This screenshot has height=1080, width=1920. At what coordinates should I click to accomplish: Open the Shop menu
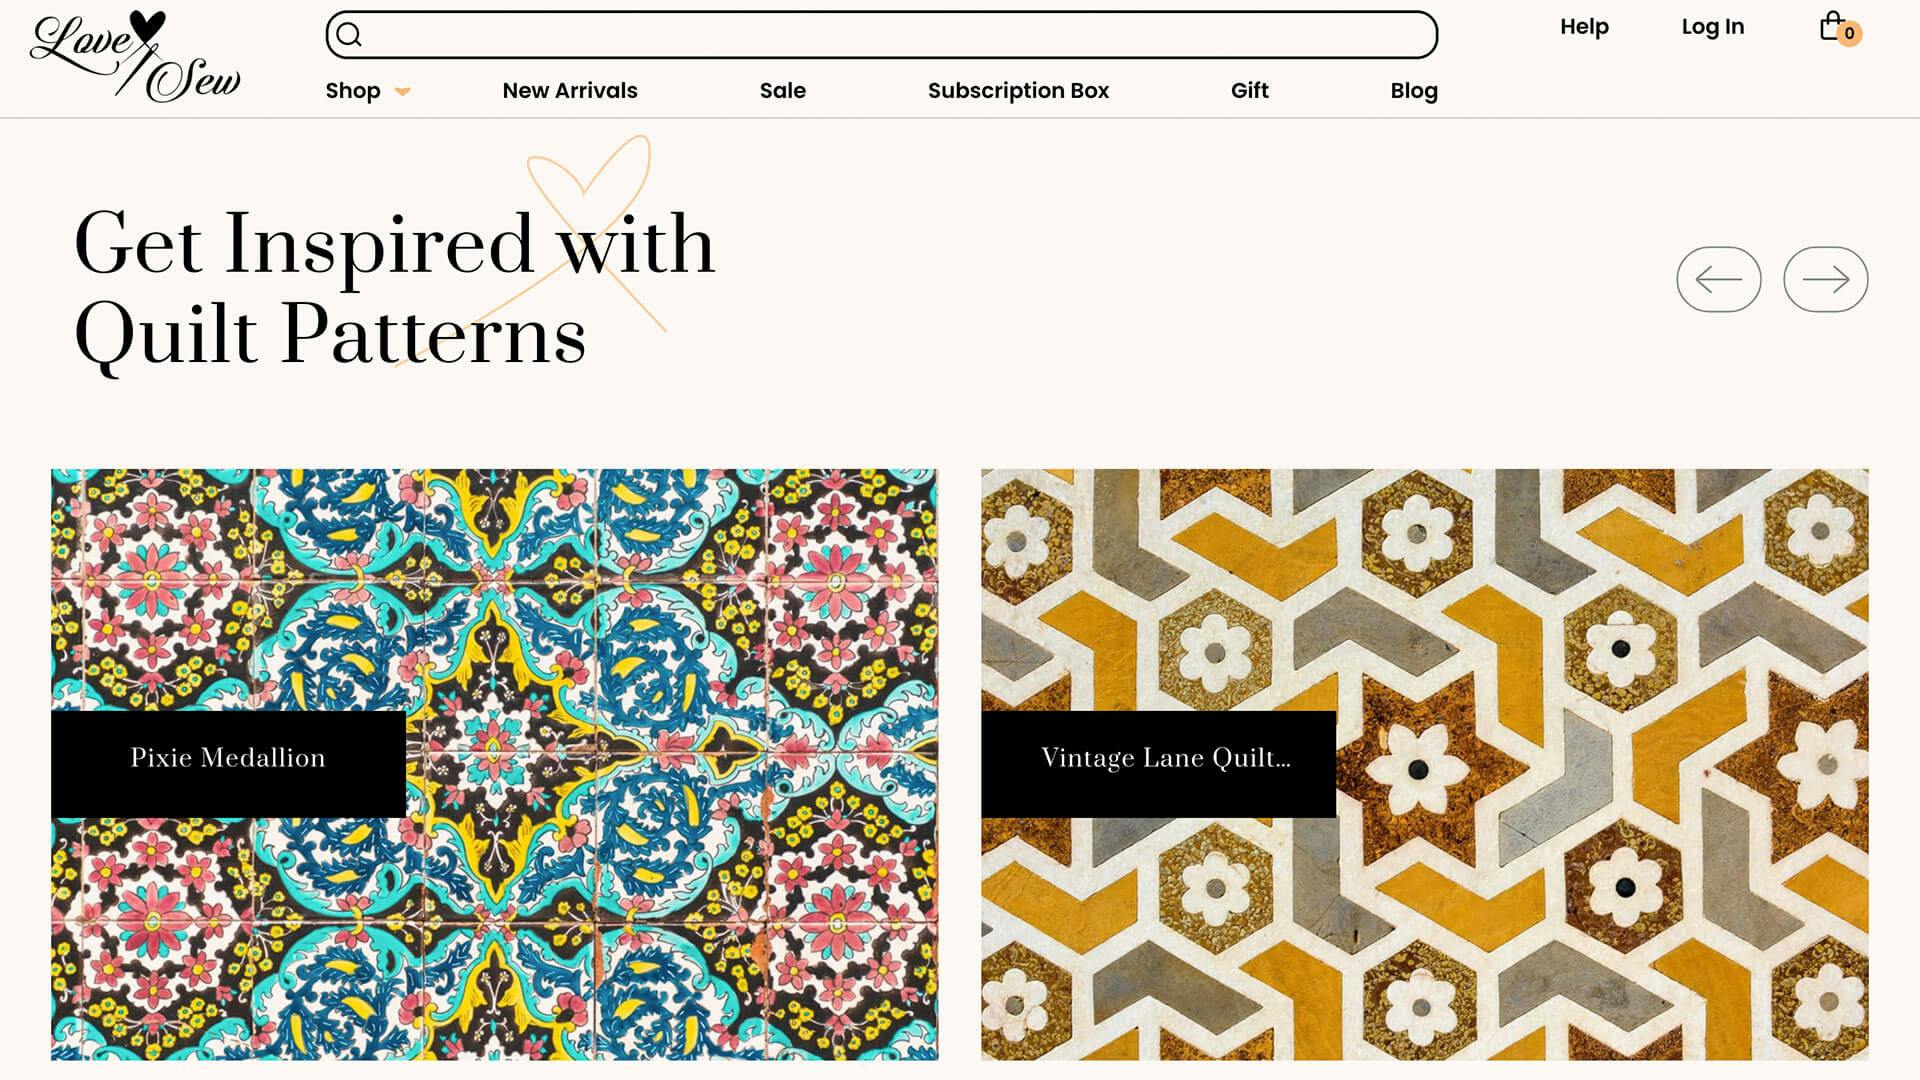pos(353,91)
